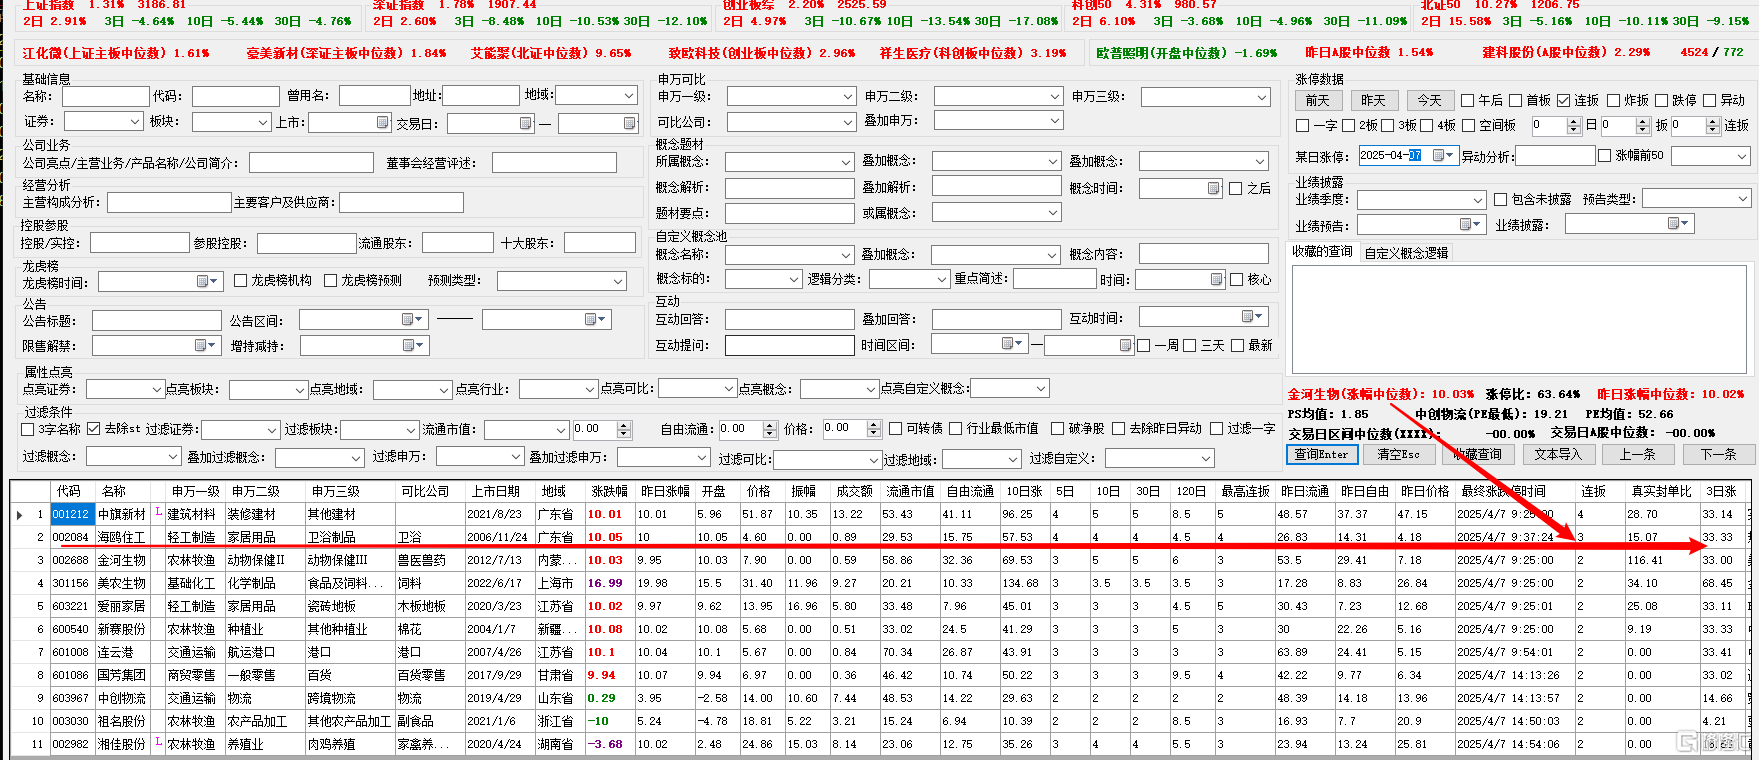Open calendar icon of 交易日 start date

(526, 123)
